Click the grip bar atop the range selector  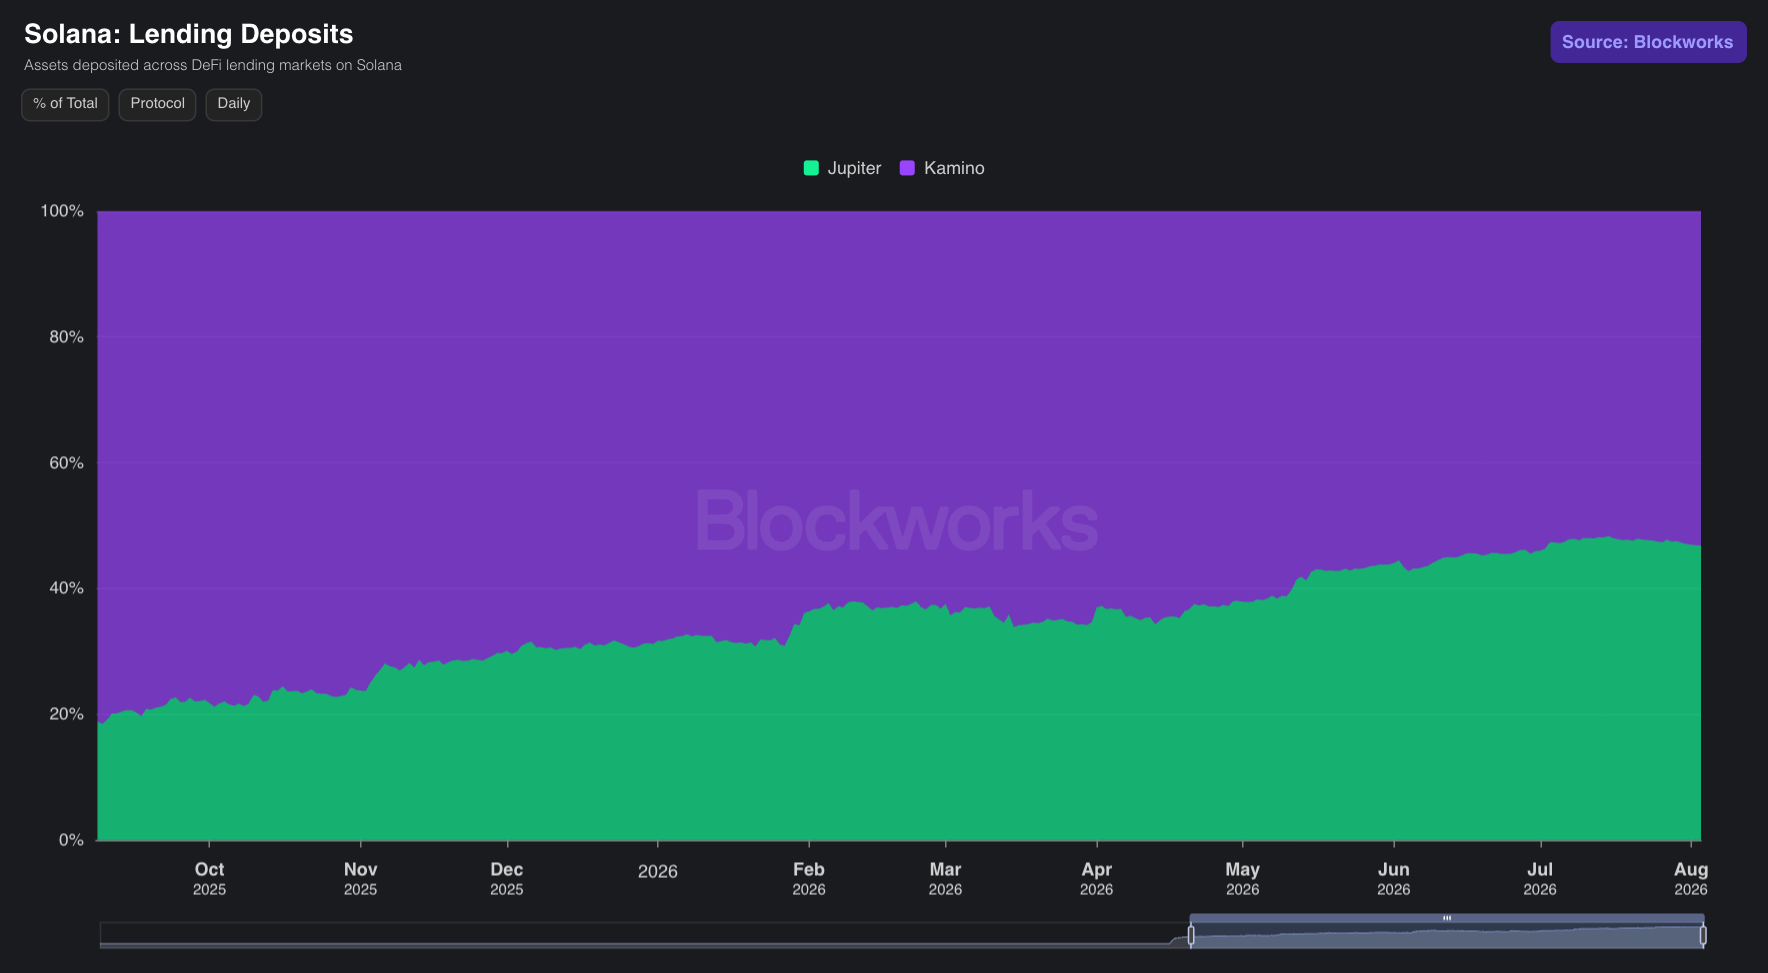click(x=1447, y=918)
